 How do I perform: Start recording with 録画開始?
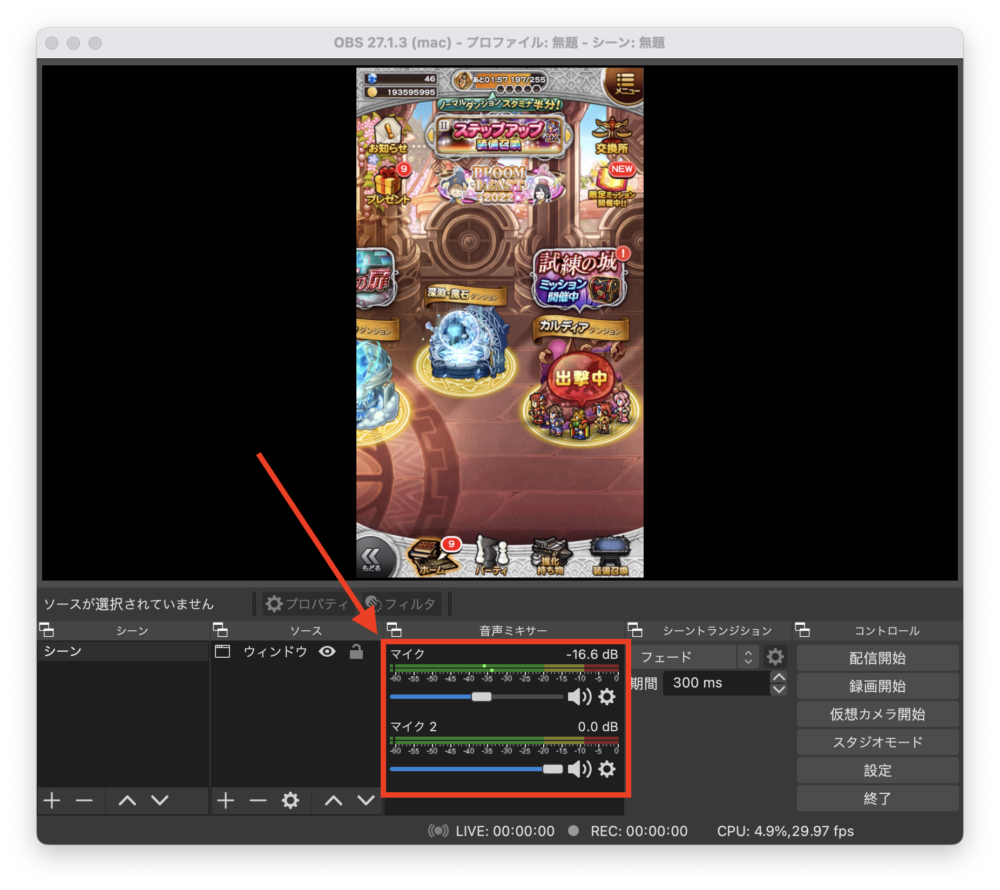click(878, 686)
